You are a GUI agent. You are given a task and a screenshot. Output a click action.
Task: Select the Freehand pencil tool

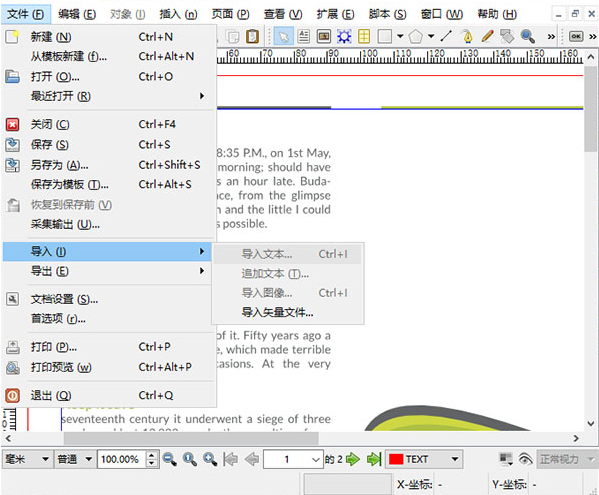point(487,37)
